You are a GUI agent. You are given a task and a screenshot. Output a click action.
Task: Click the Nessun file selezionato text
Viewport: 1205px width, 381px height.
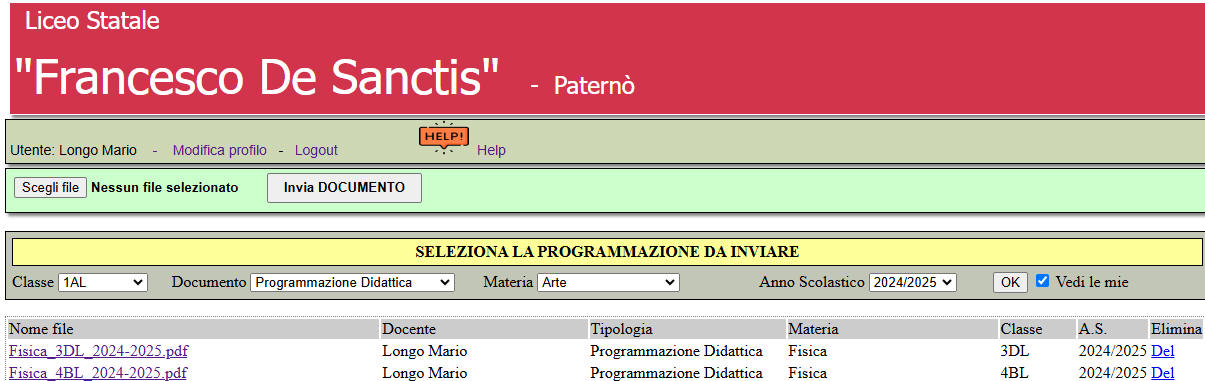[x=164, y=187]
